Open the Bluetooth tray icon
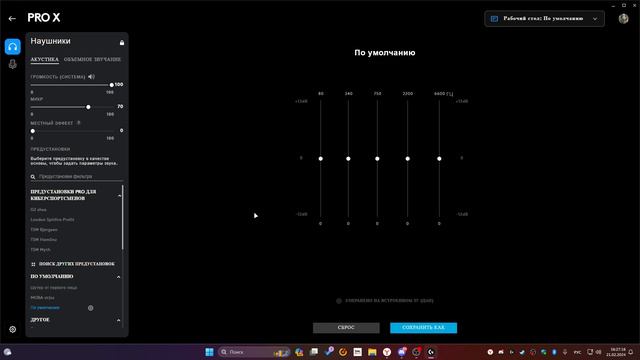This screenshot has height=360, width=640. 554,352
